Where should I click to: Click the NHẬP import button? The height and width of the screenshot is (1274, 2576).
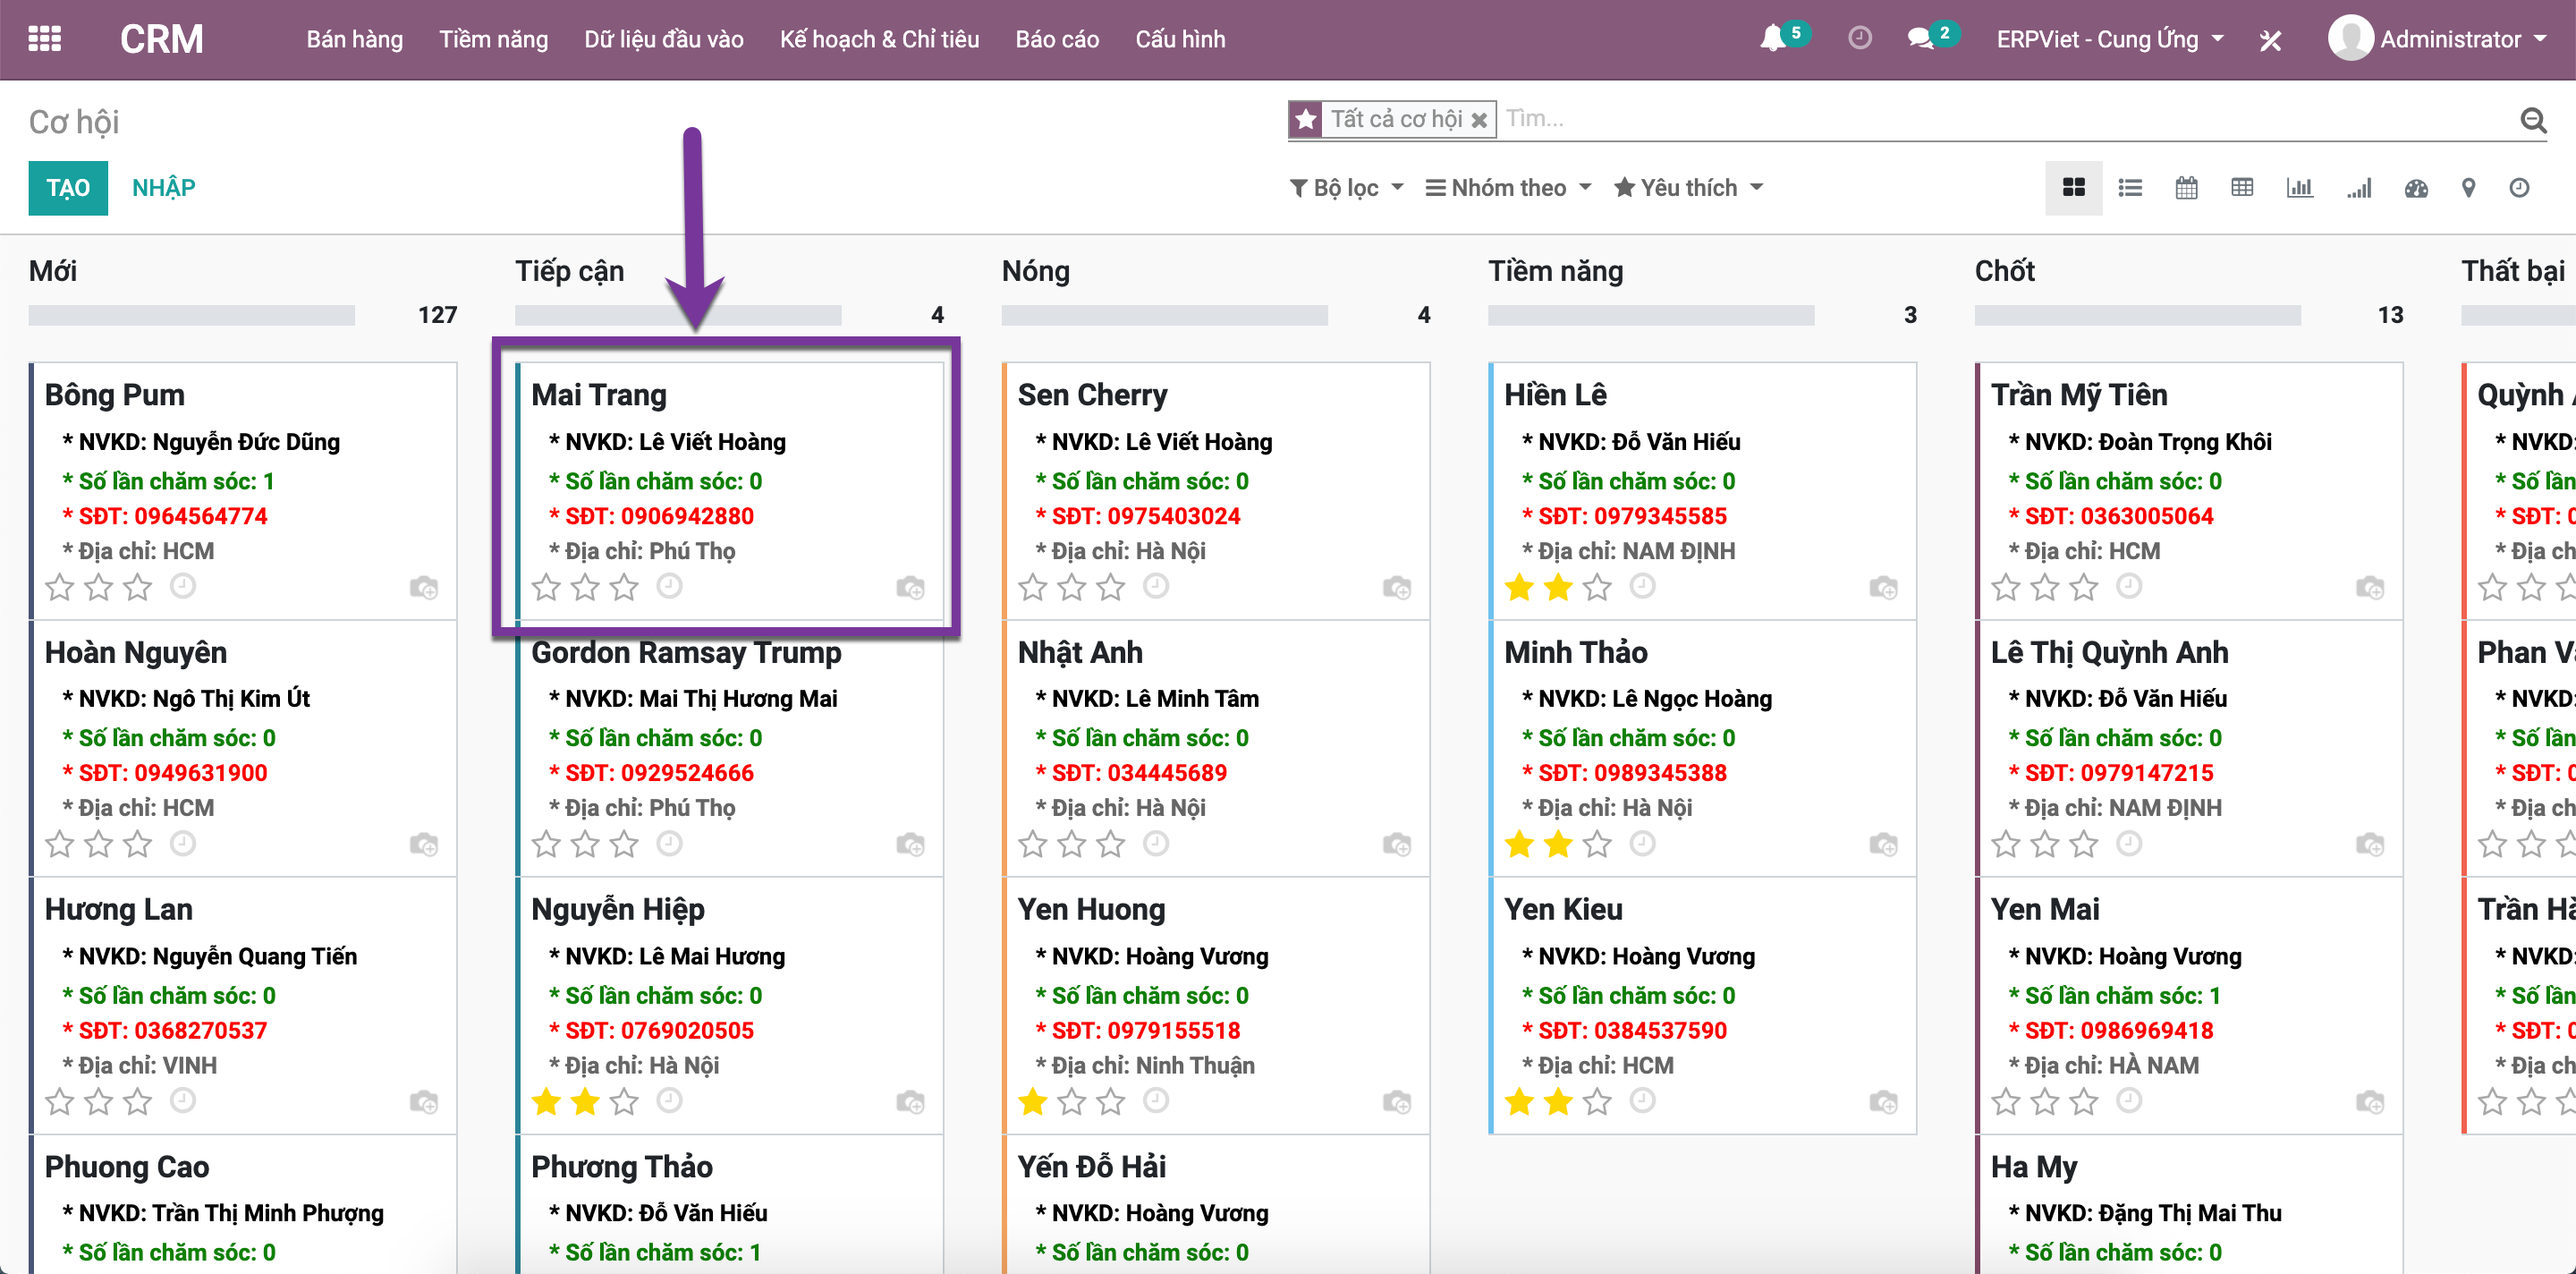(x=163, y=188)
